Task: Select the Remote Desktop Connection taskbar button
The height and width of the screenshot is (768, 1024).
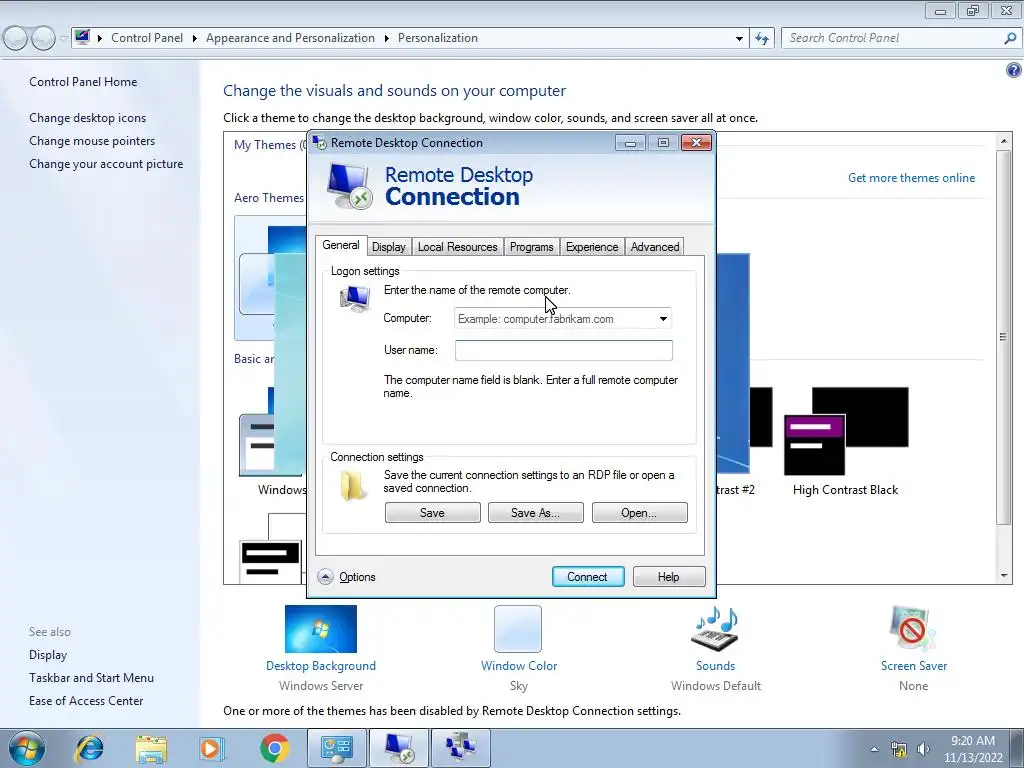Action: tap(398, 748)
